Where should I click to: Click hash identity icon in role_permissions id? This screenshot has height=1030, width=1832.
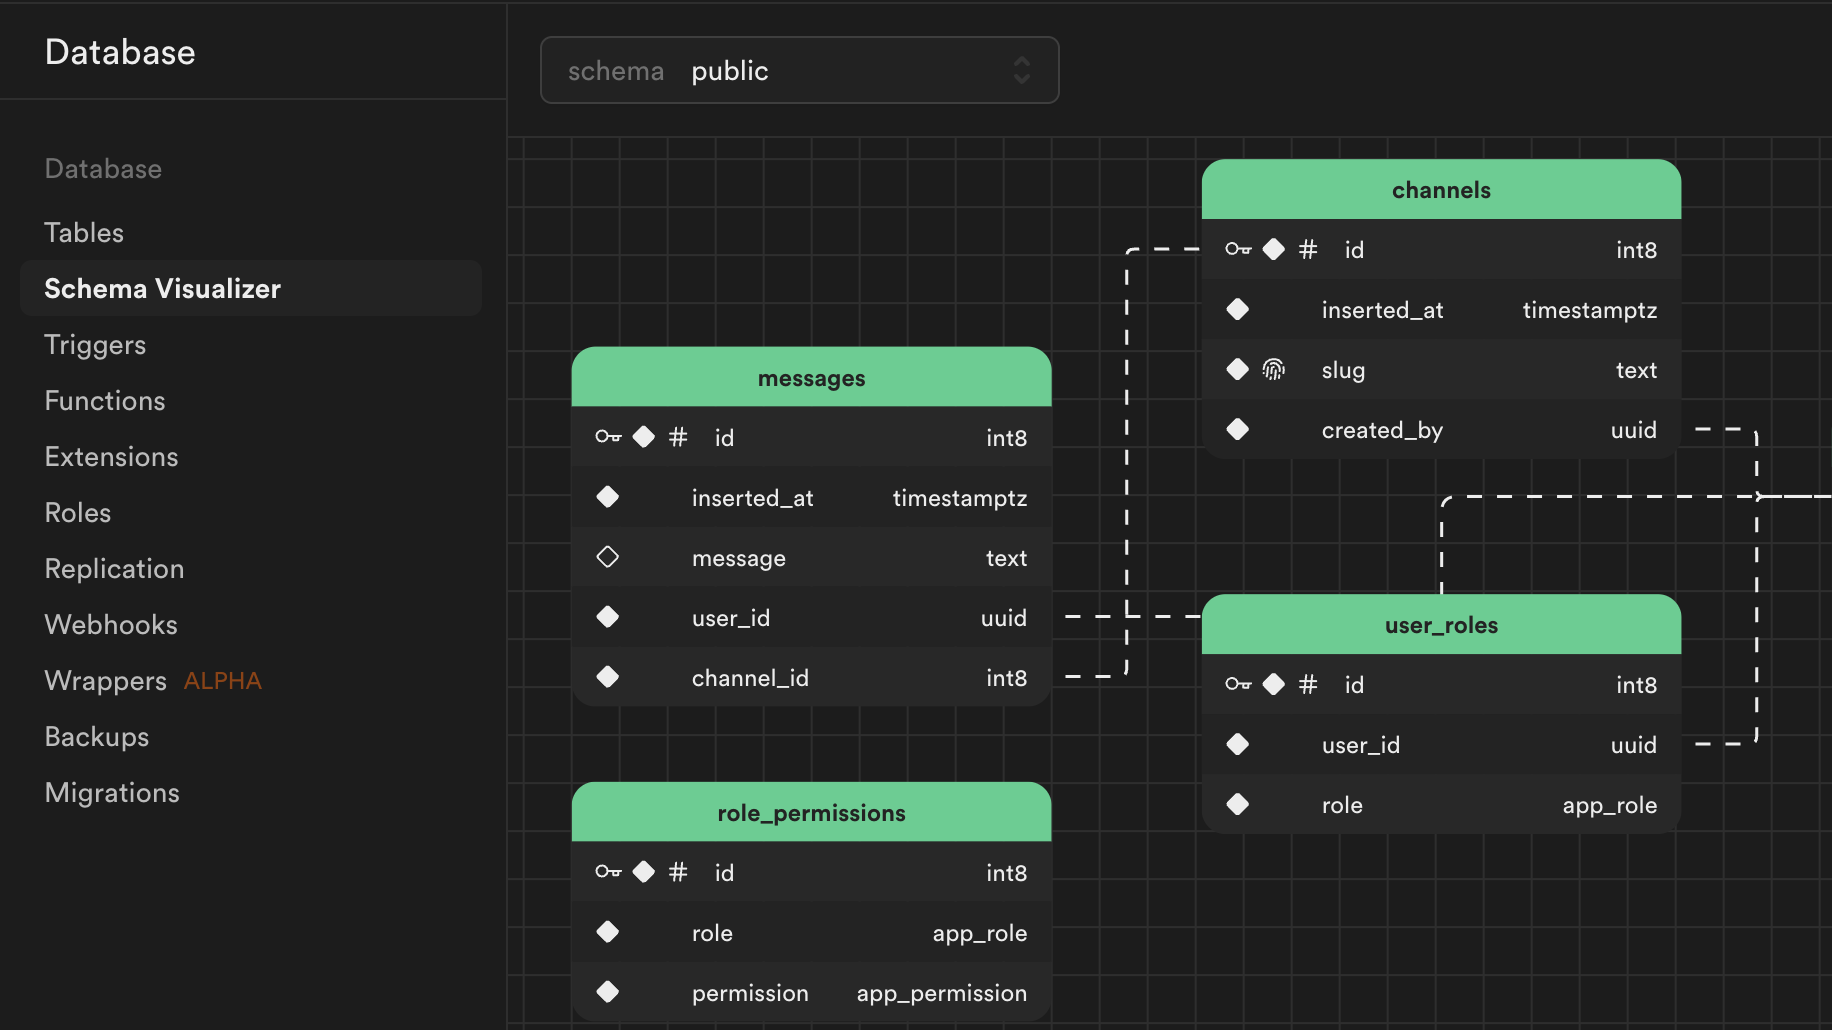click(678, 872)
